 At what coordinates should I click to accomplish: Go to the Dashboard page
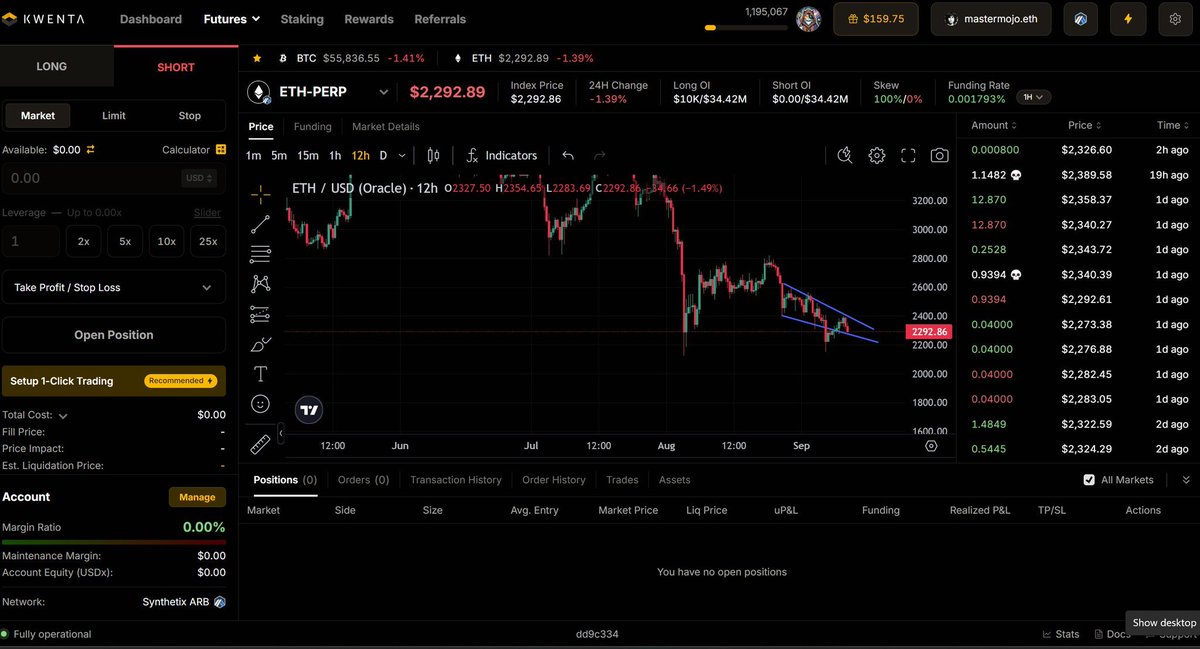tap(151, 19)
